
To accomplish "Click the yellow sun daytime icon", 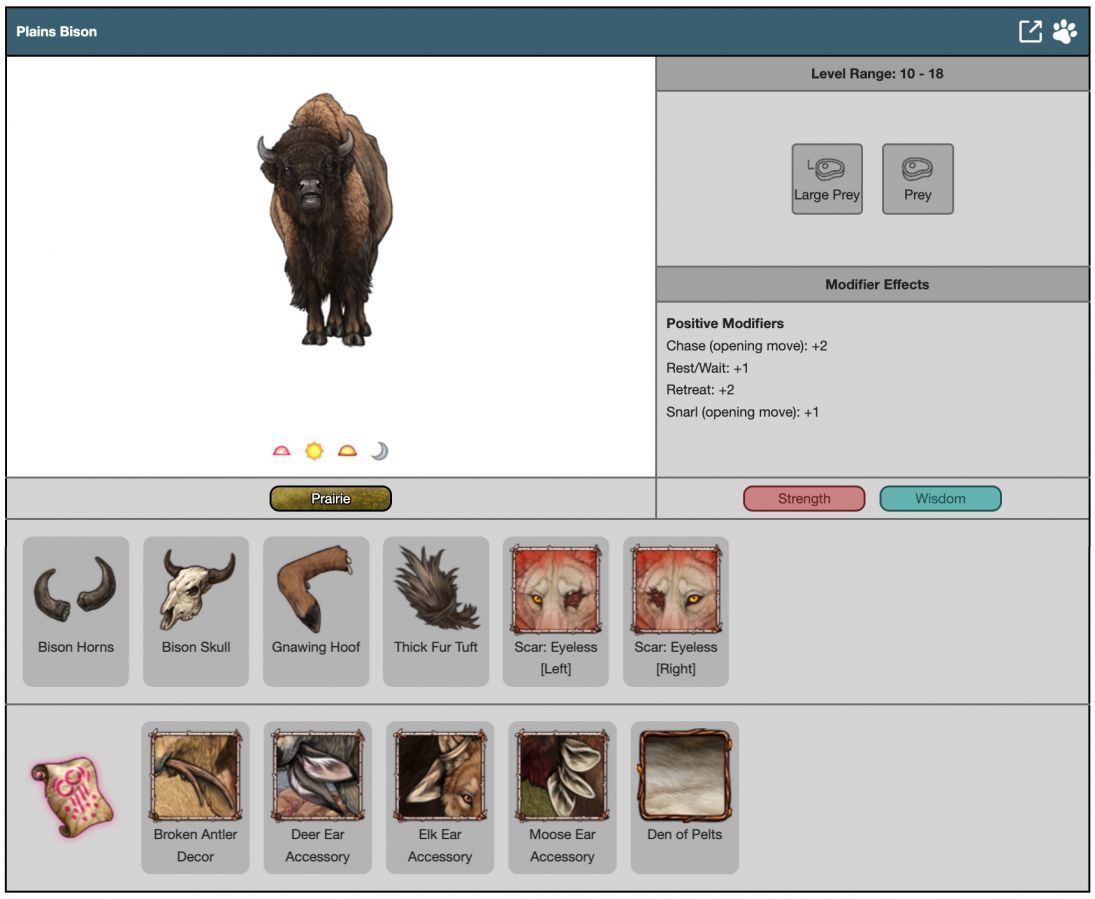I will click(314, 451).
